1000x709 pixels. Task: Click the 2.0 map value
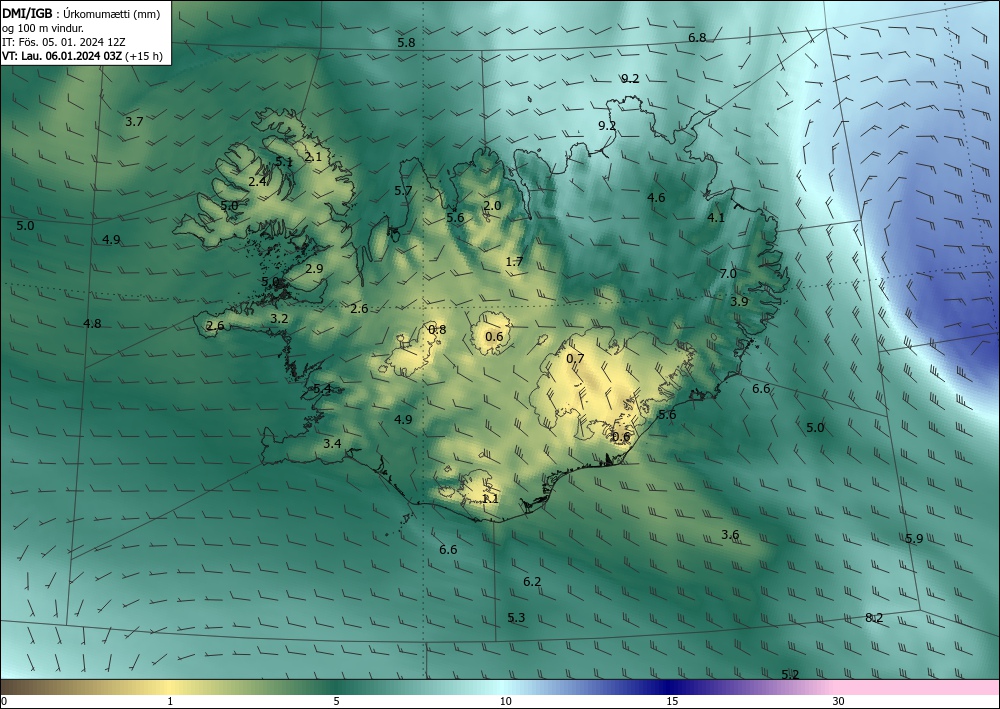pyautogui.click(x=492, y=205)
